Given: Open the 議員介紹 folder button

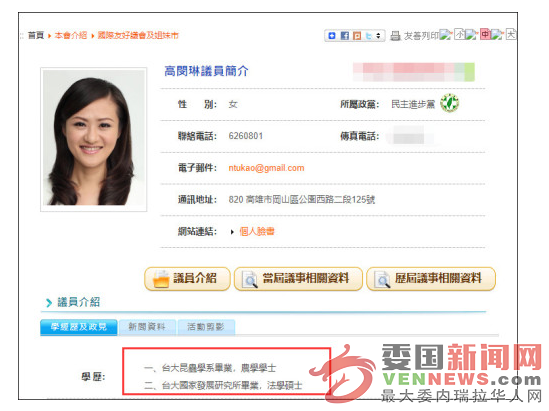Looking at the screenshot, I should coord(187,279).
